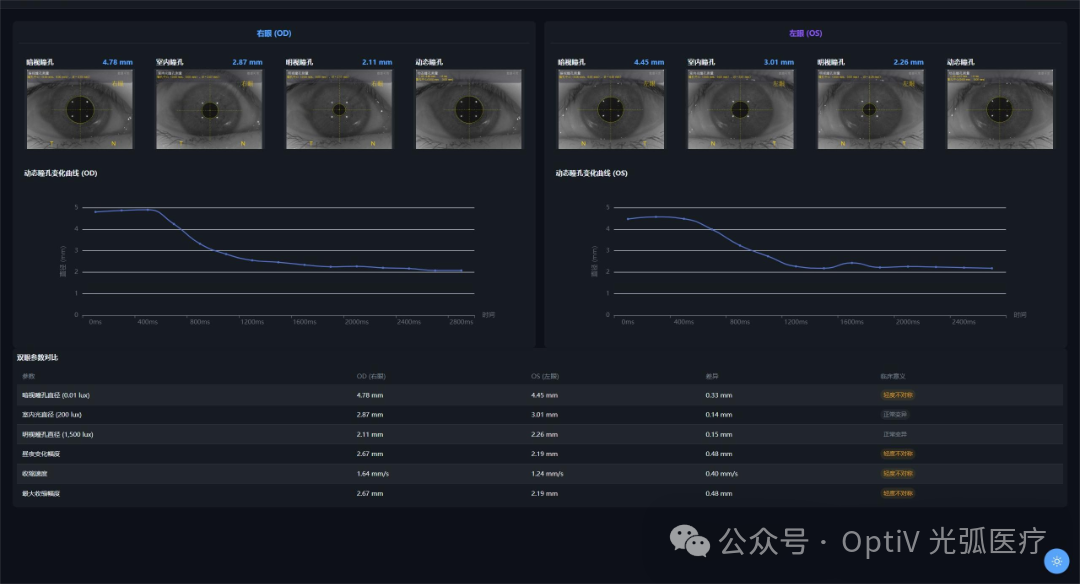This screenshot has width=1080, height=584.
Task: Open left eye 动态瞳孔 dynamic pupil image
Action: (x=1000, y=109)
